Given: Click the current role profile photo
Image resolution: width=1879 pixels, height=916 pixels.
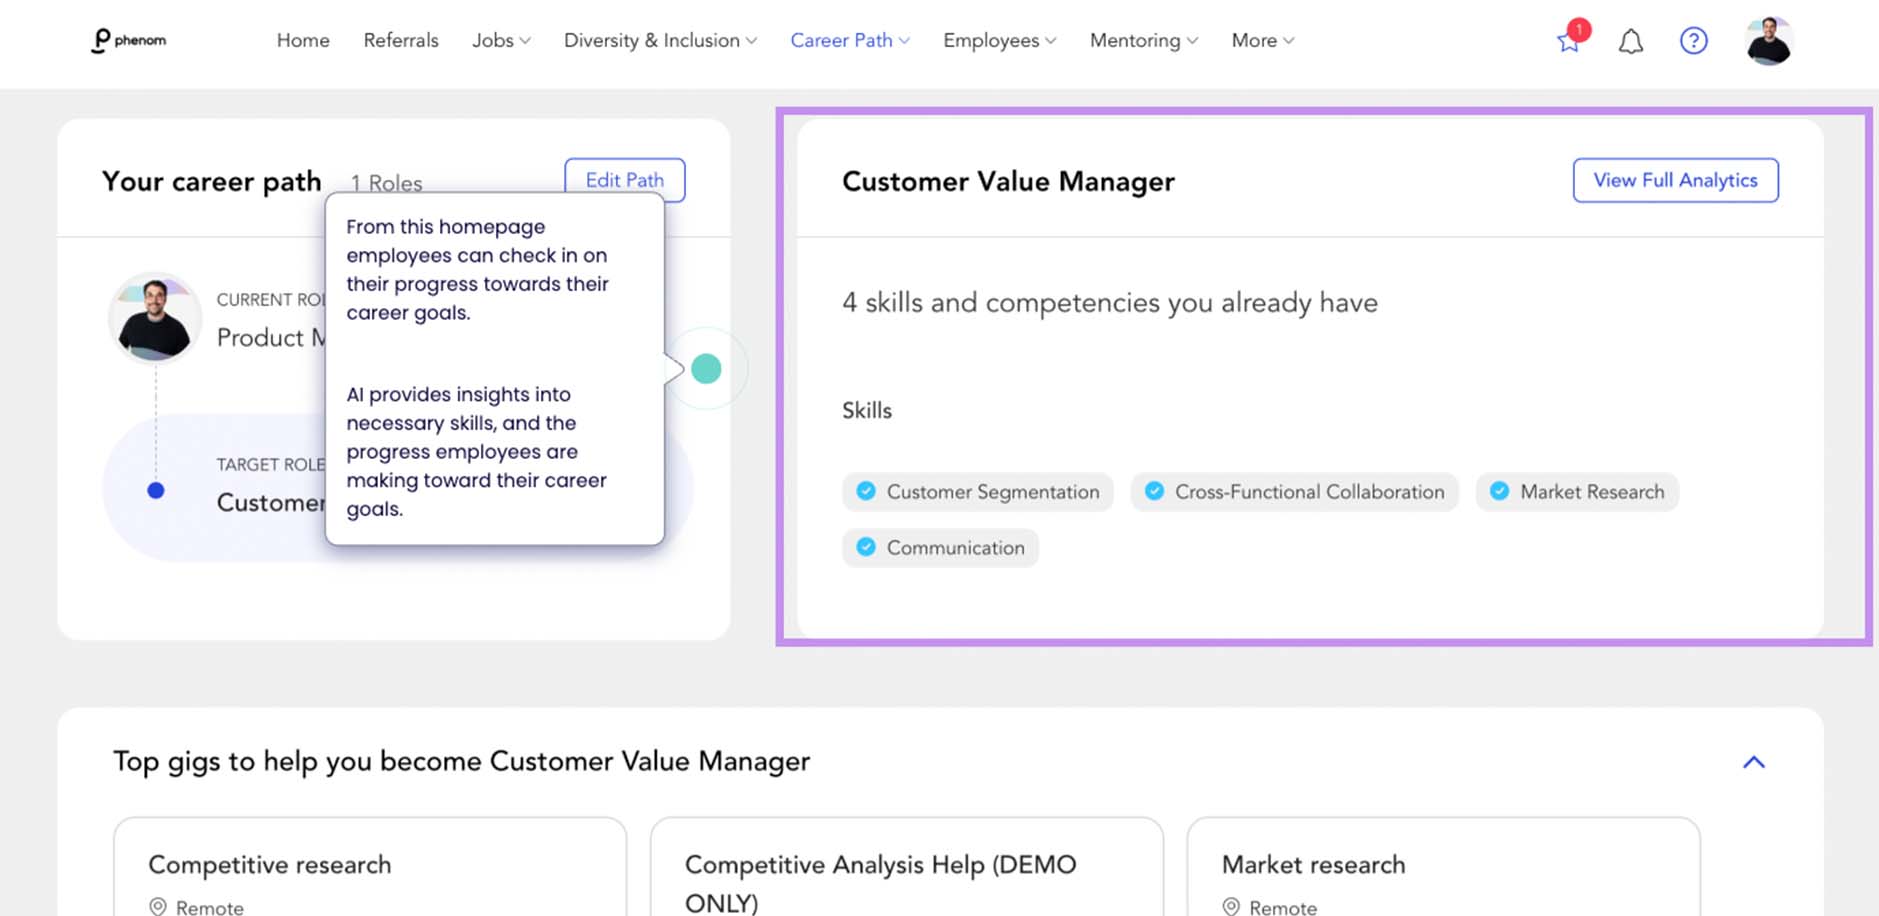Looking at the screenshot, I should [154, 319].
